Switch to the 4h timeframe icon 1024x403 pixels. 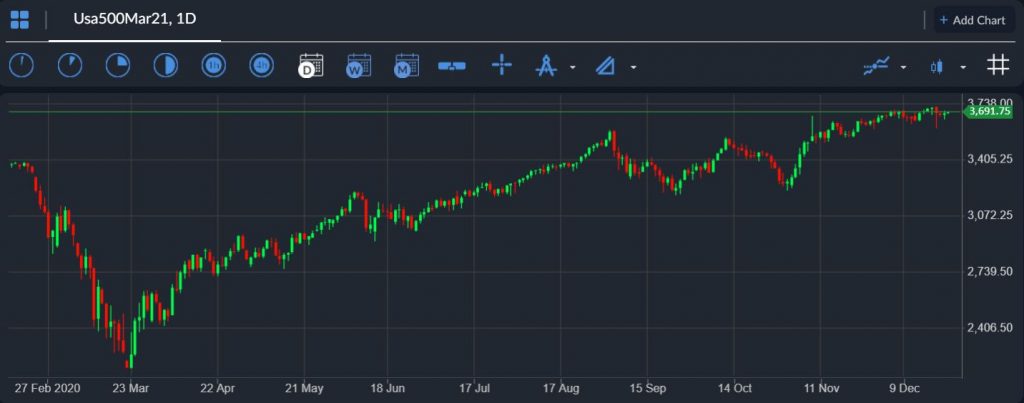pos(262,66)
